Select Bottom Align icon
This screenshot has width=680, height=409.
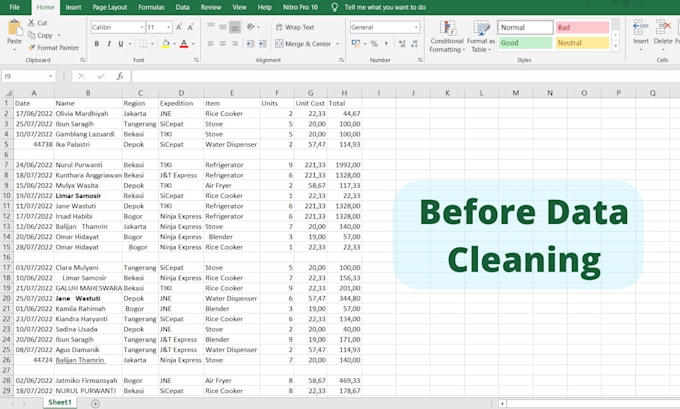[x=235, y=27]
